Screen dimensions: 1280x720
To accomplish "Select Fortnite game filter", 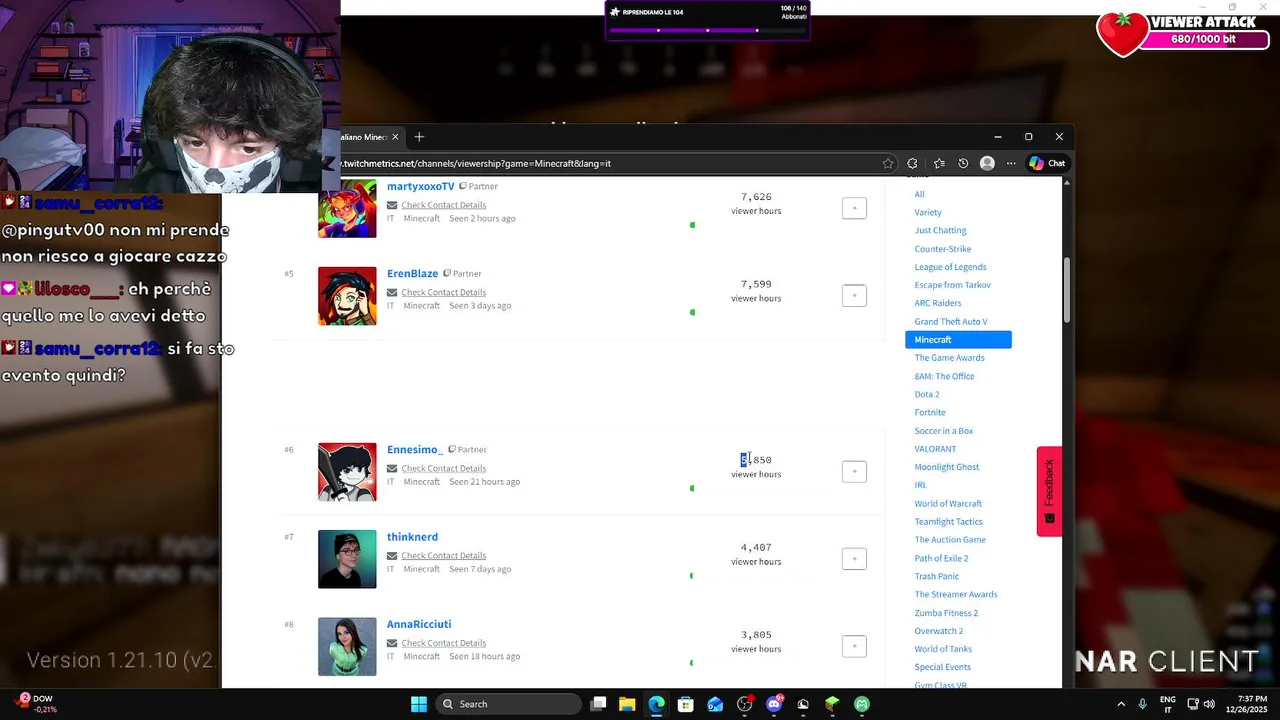I will [929, 412].
